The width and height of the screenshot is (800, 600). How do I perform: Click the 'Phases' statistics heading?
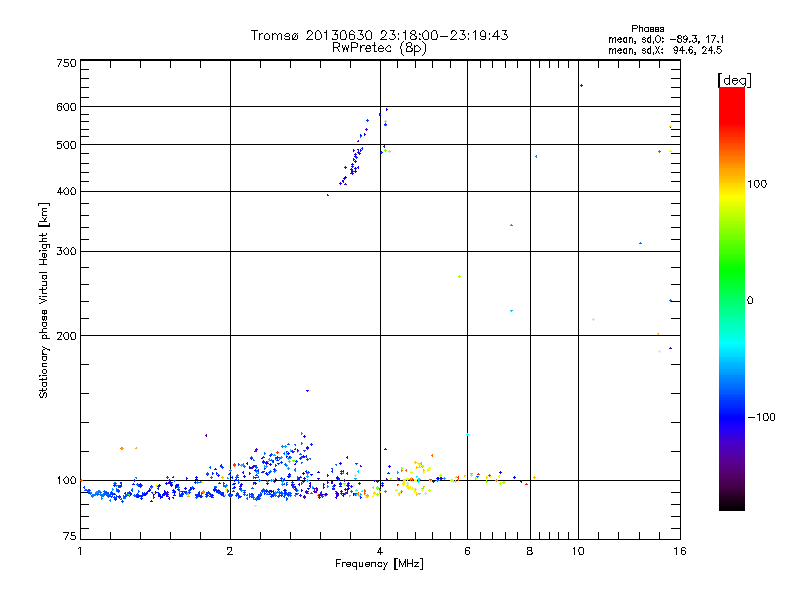[x=647, y=29]
